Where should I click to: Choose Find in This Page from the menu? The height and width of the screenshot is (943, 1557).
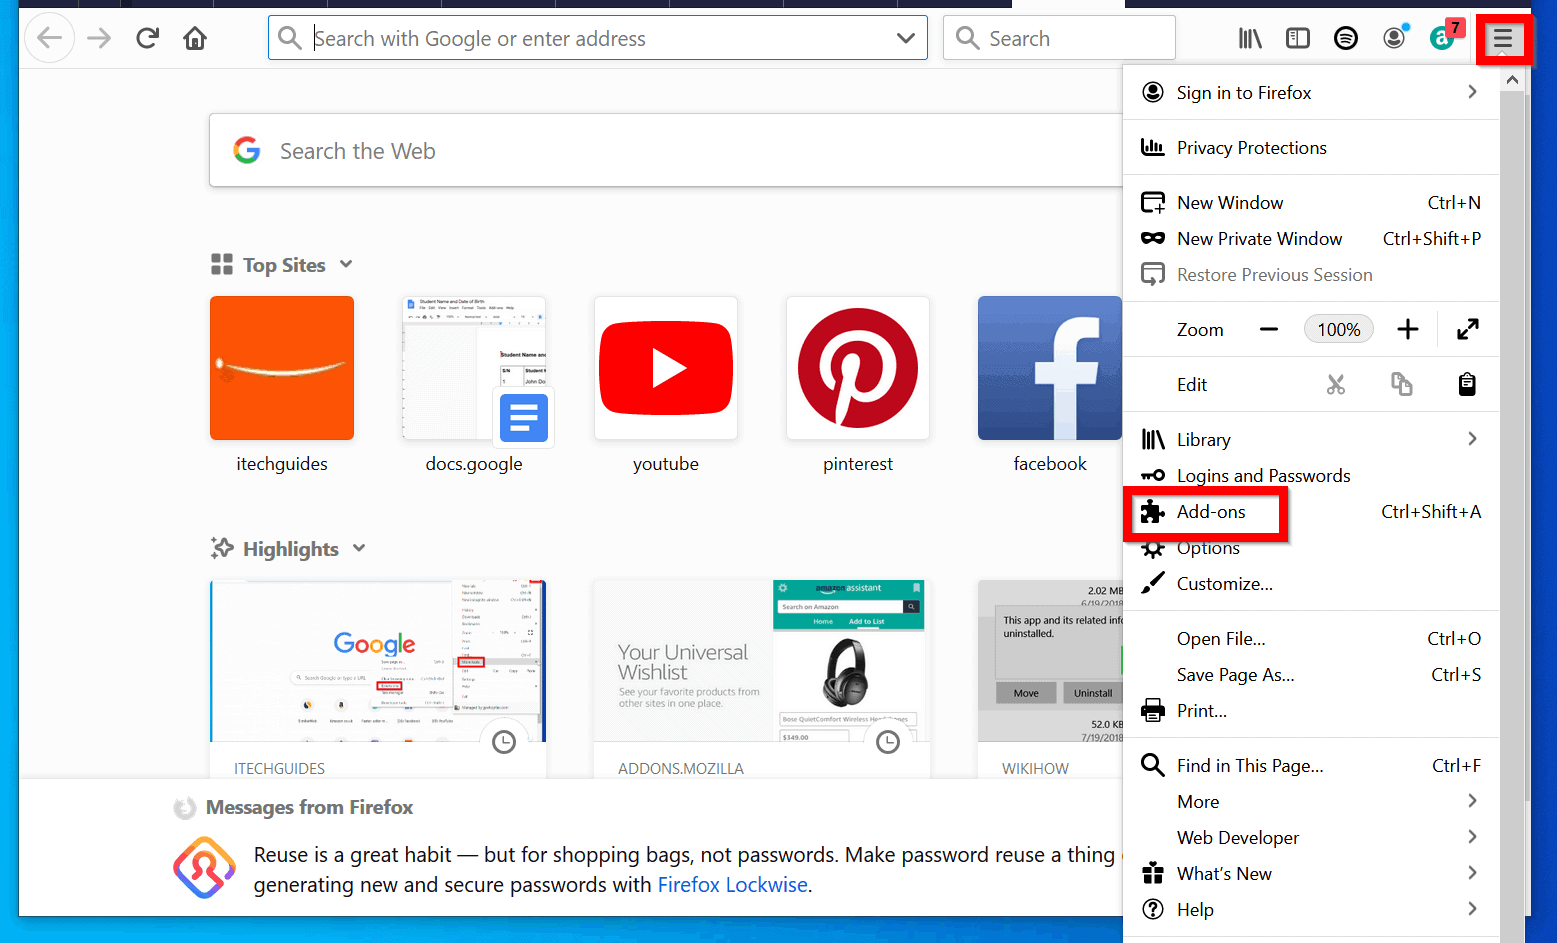[1248, 765]
